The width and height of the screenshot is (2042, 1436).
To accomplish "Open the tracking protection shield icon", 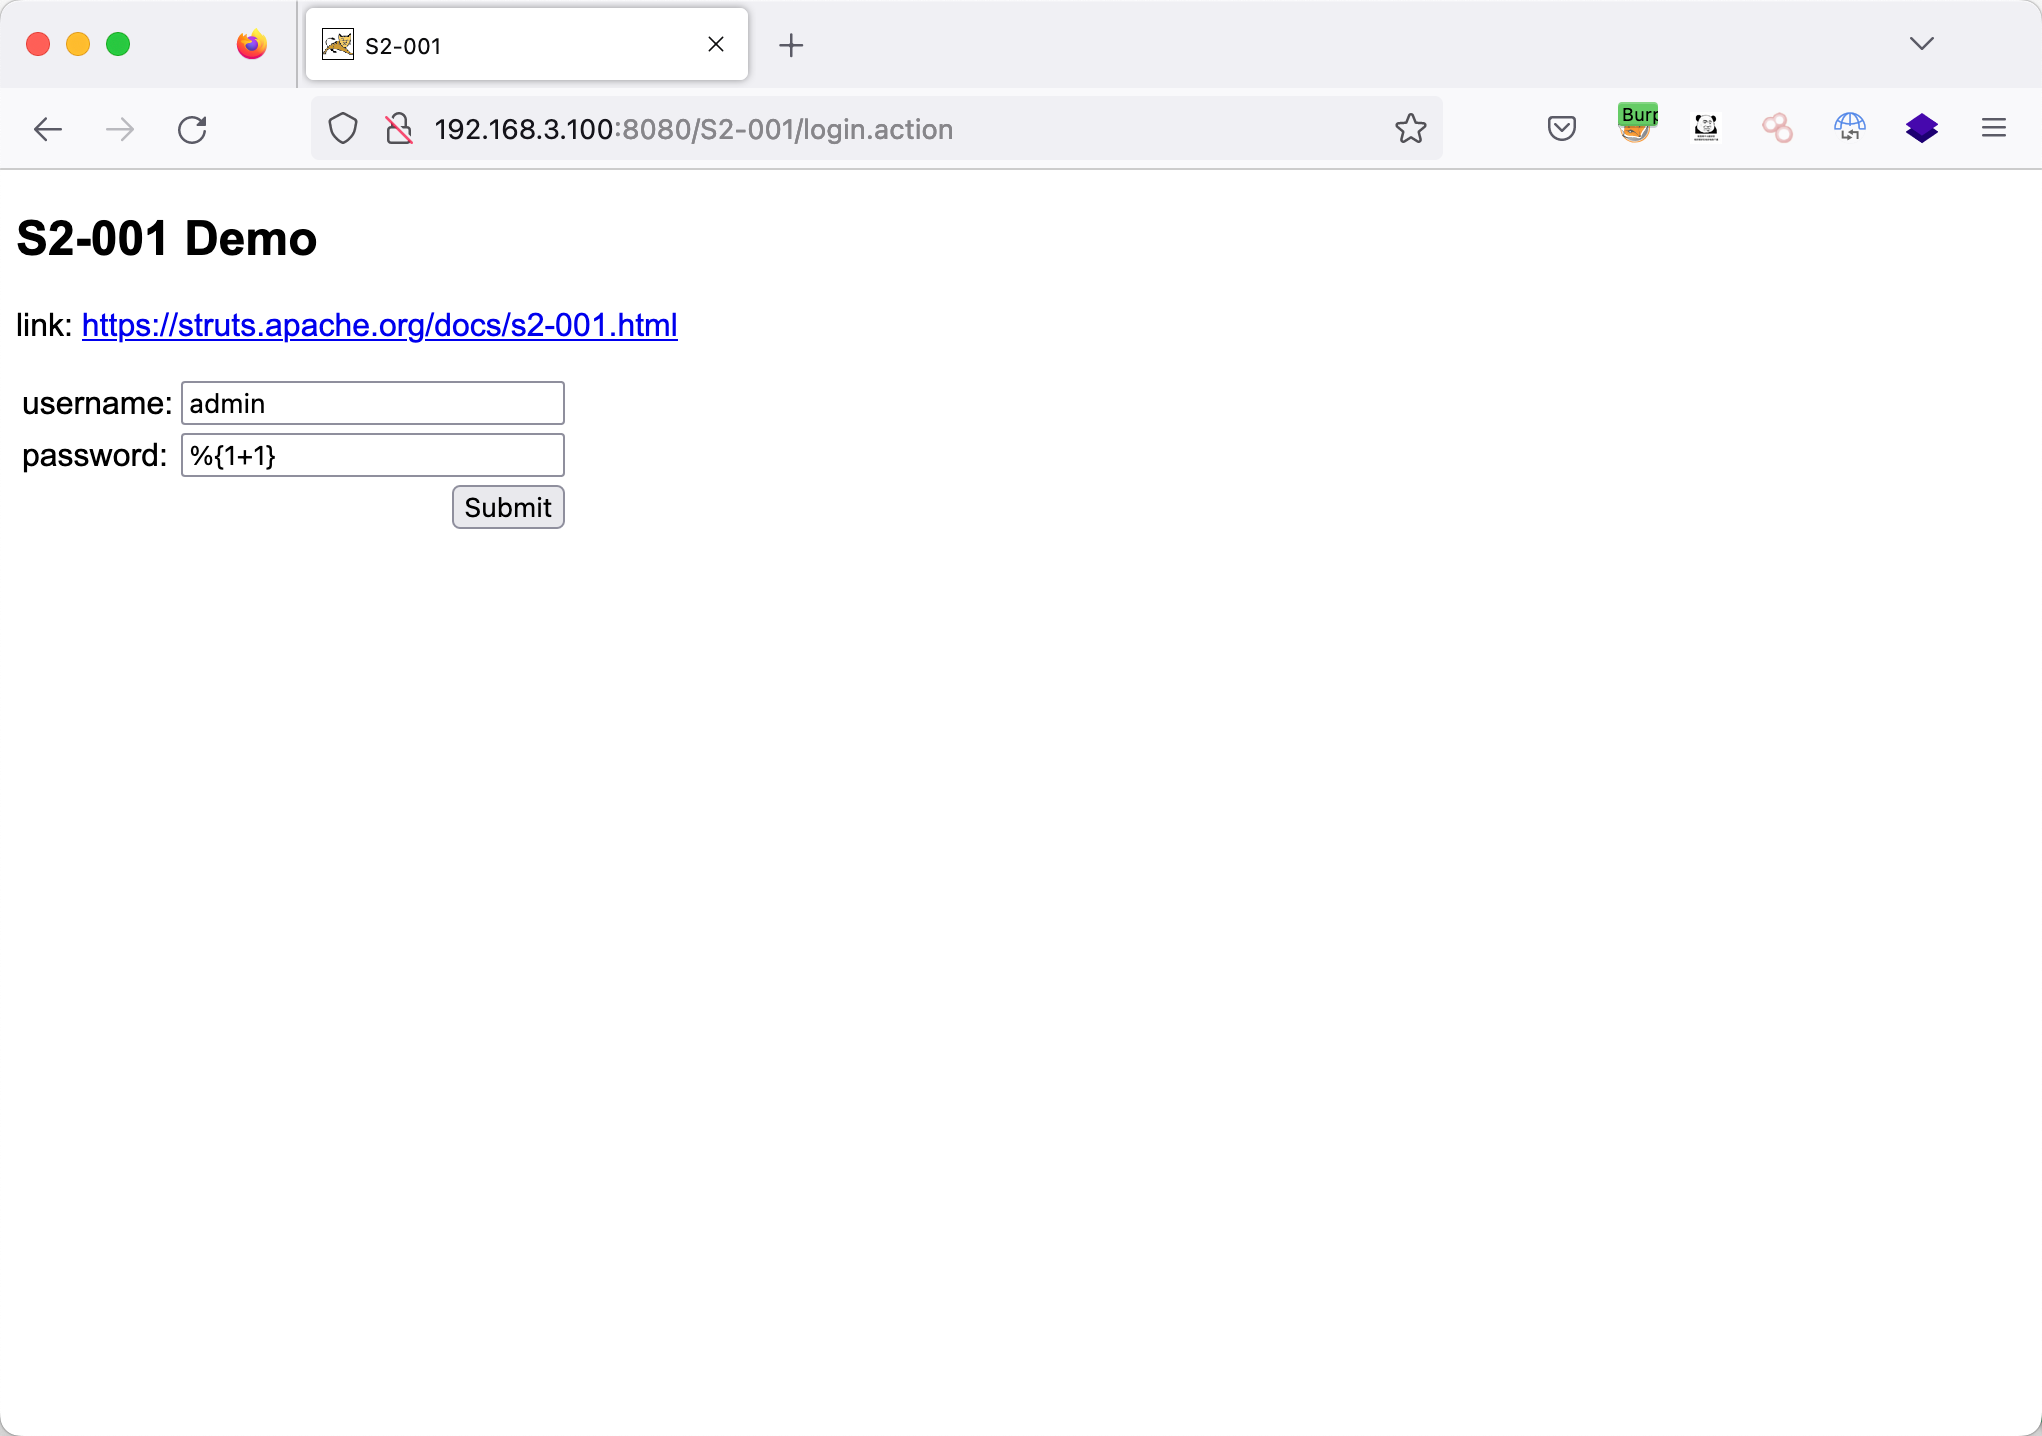I will tap(343, 129).
